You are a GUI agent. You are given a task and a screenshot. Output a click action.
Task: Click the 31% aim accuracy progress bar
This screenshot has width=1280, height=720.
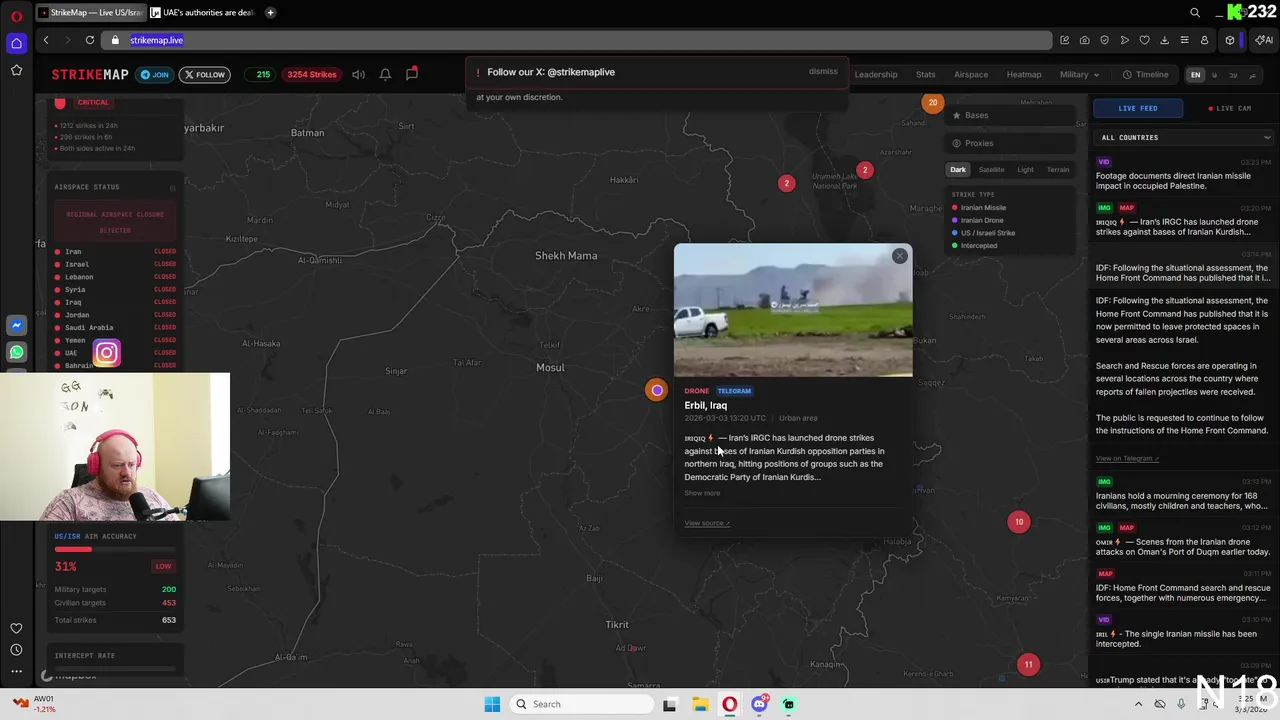(115, 549)
